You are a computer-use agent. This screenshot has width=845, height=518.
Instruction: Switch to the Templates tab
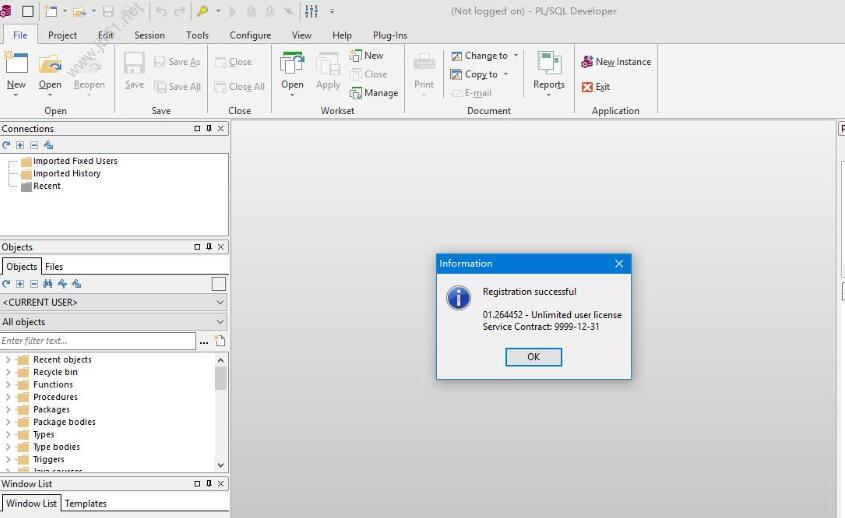point(85,503)
